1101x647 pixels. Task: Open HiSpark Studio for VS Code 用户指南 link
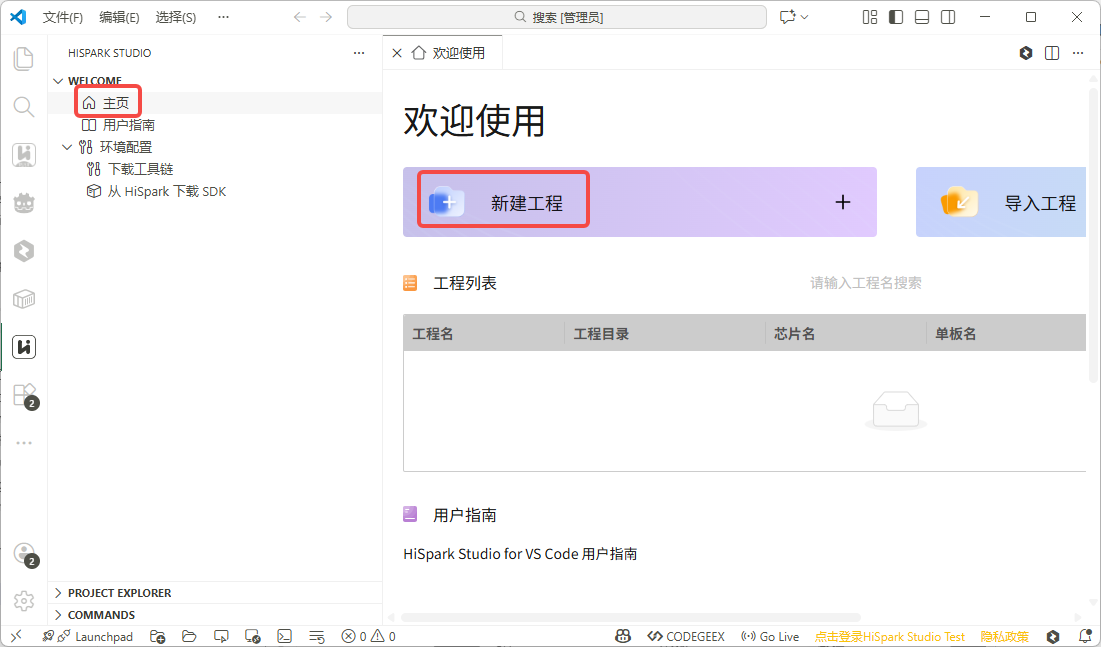tap(520, 554)
